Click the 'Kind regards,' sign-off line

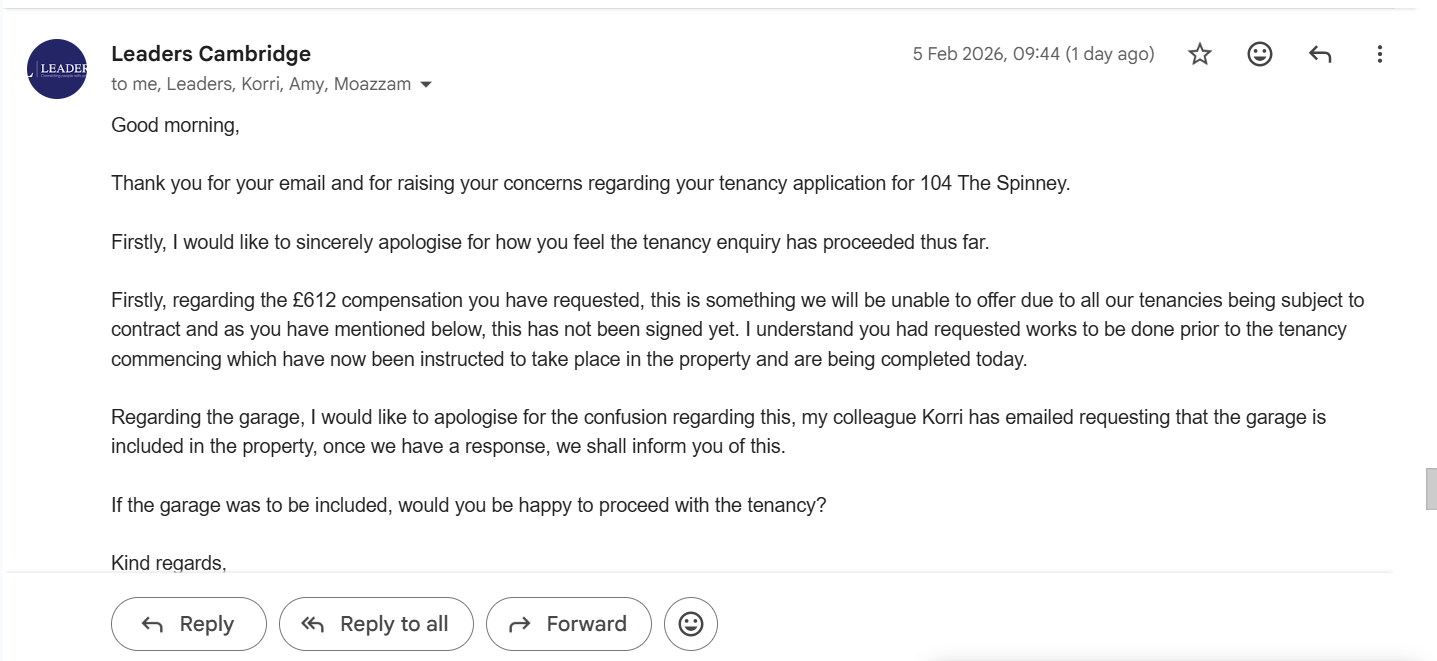point(169,563)
